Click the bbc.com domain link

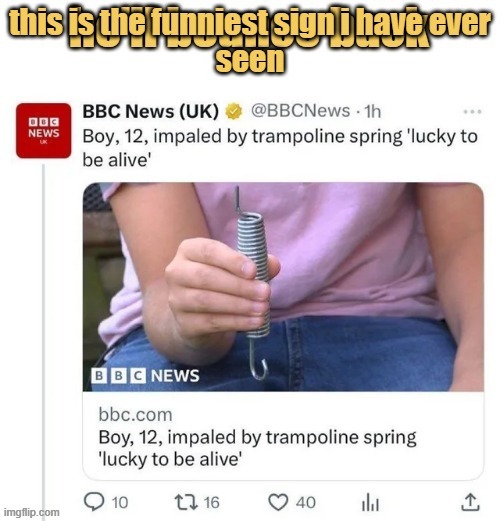point(135,415)
